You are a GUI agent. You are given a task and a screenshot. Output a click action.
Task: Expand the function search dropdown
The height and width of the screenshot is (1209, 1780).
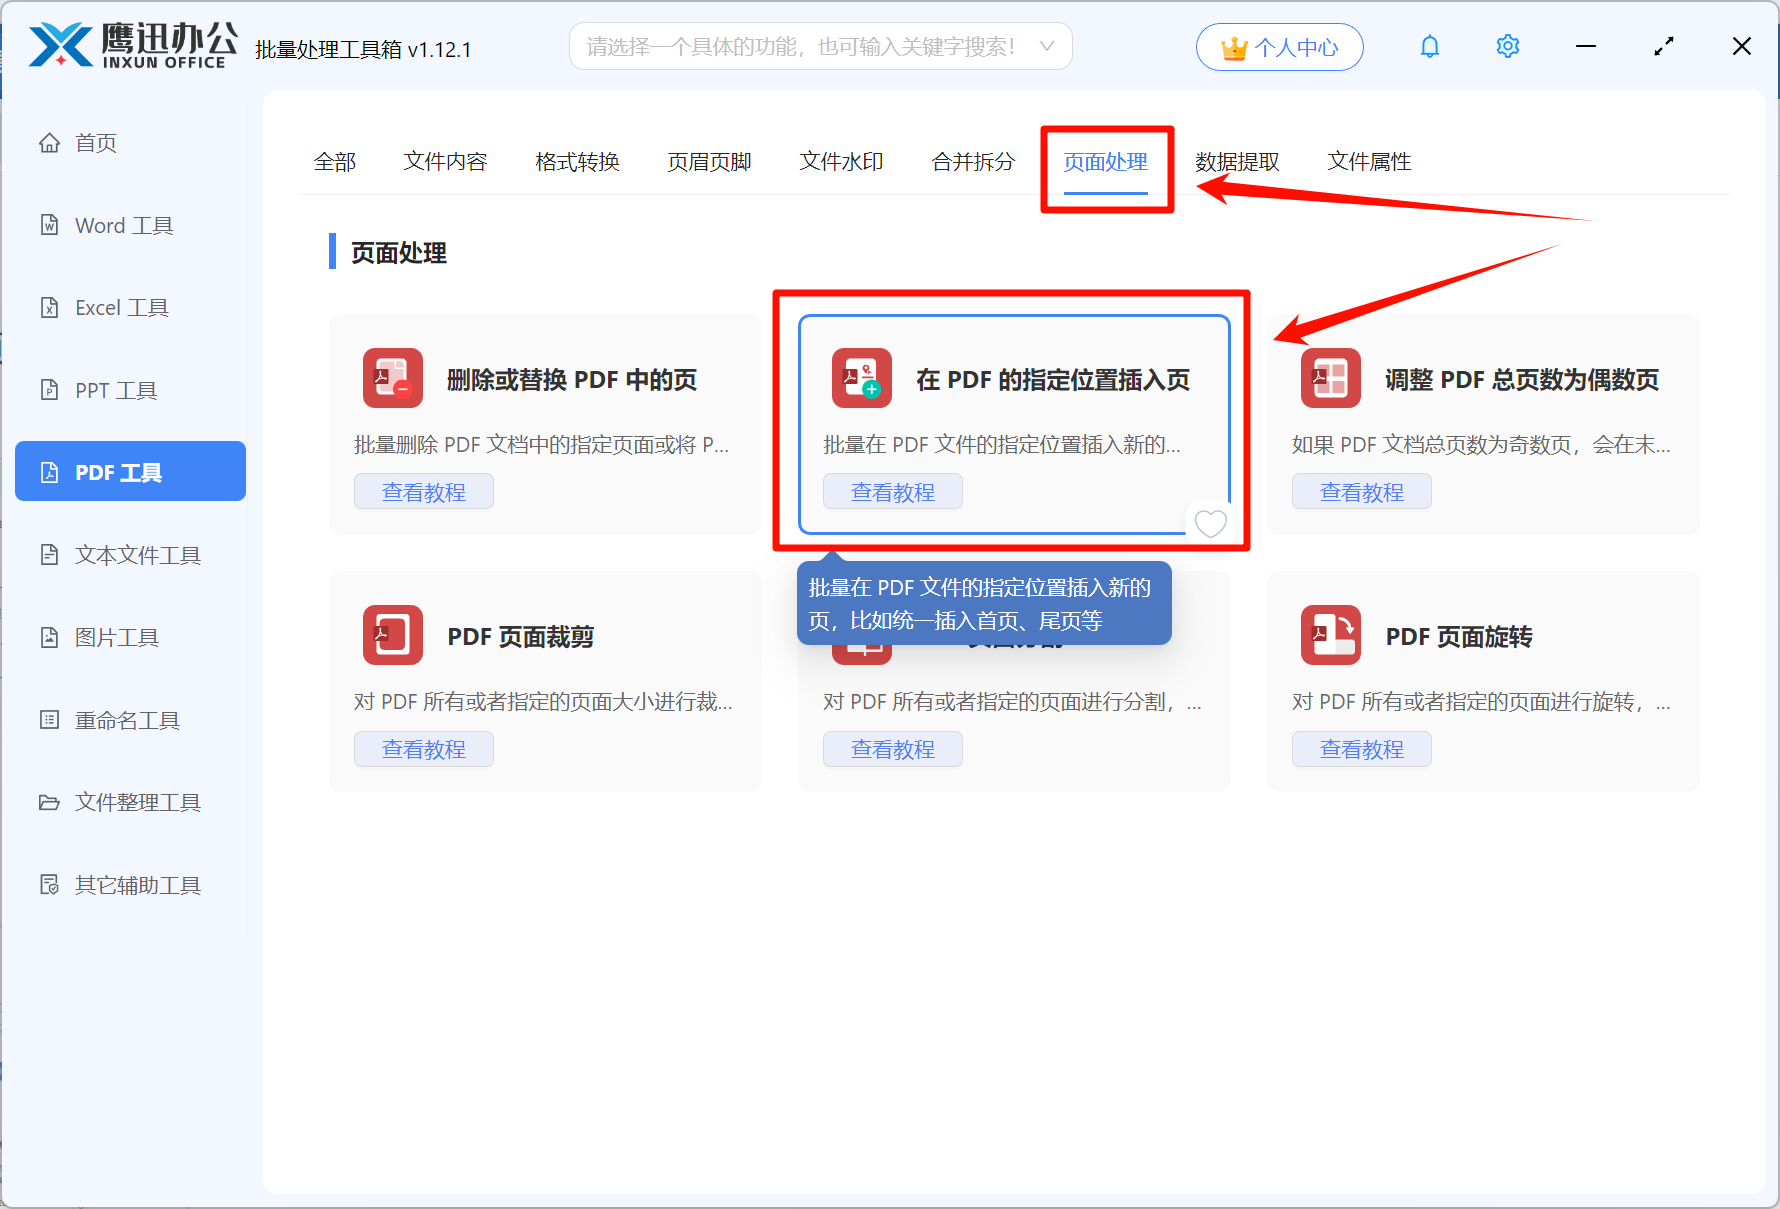[1046, 46]
